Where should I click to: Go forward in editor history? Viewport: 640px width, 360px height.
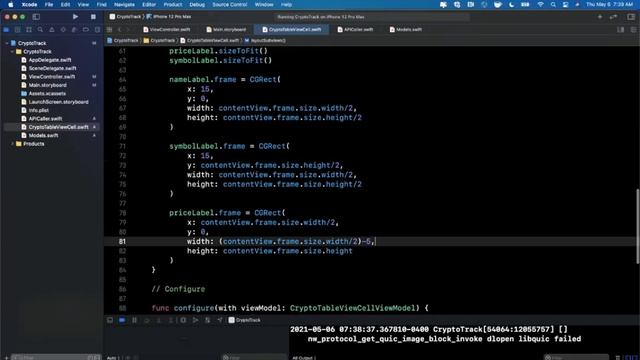128,29
